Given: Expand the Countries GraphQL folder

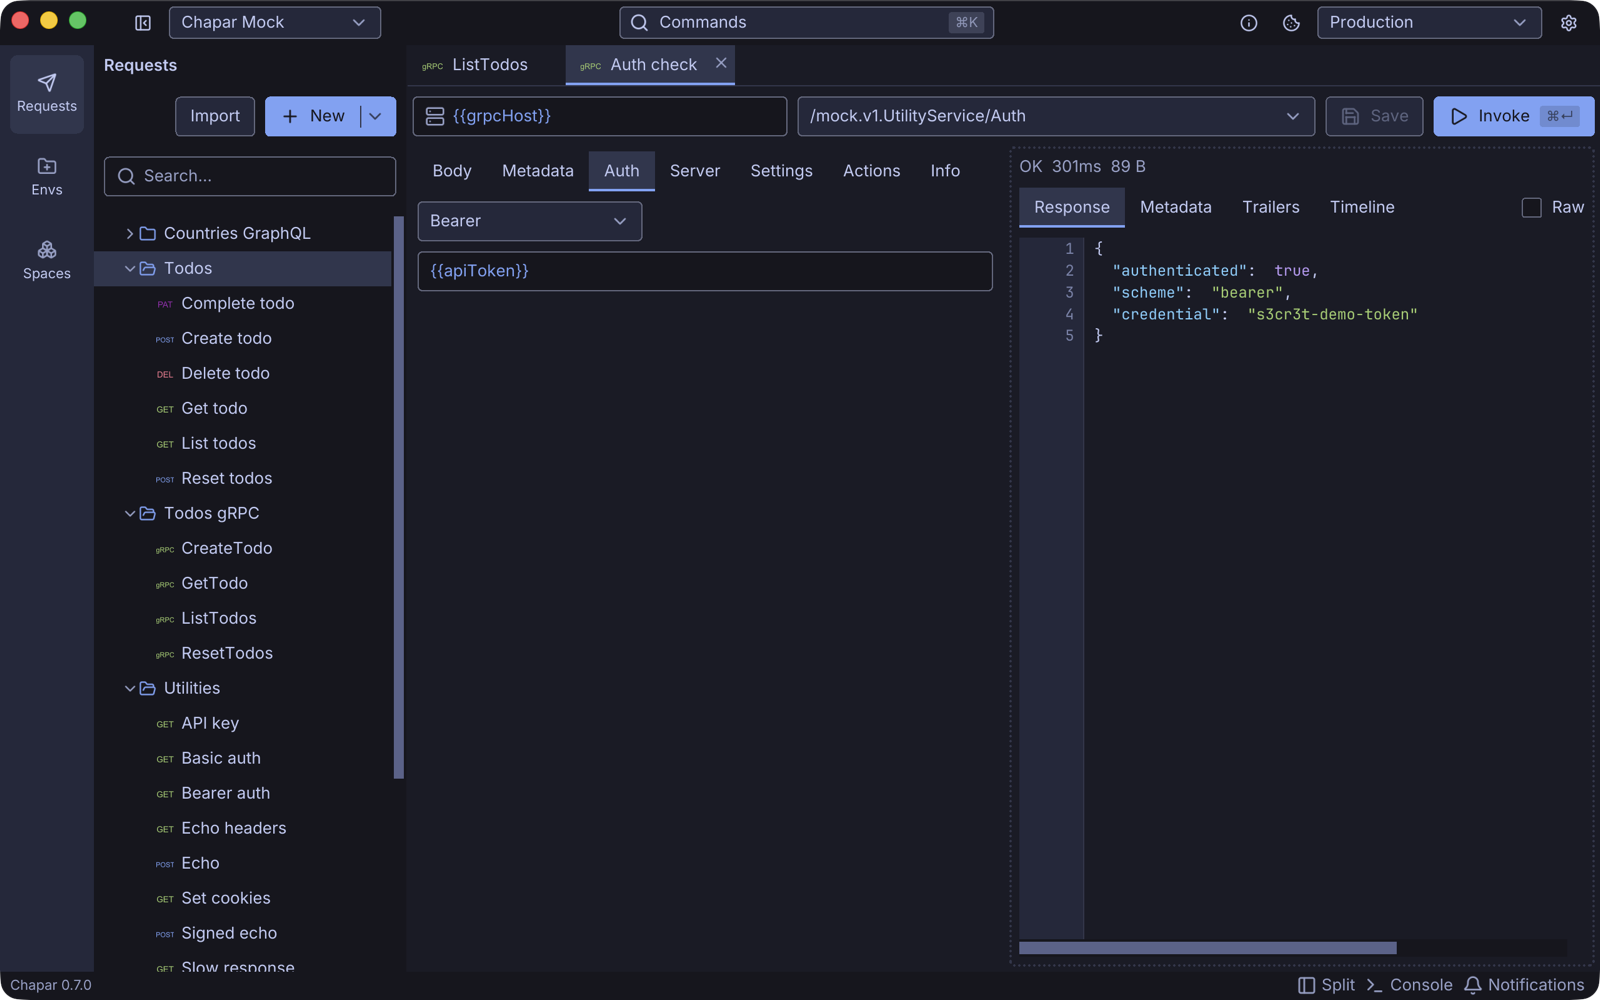Looking at the screenshot, I should pyautogui.click(x=129, y=233).
